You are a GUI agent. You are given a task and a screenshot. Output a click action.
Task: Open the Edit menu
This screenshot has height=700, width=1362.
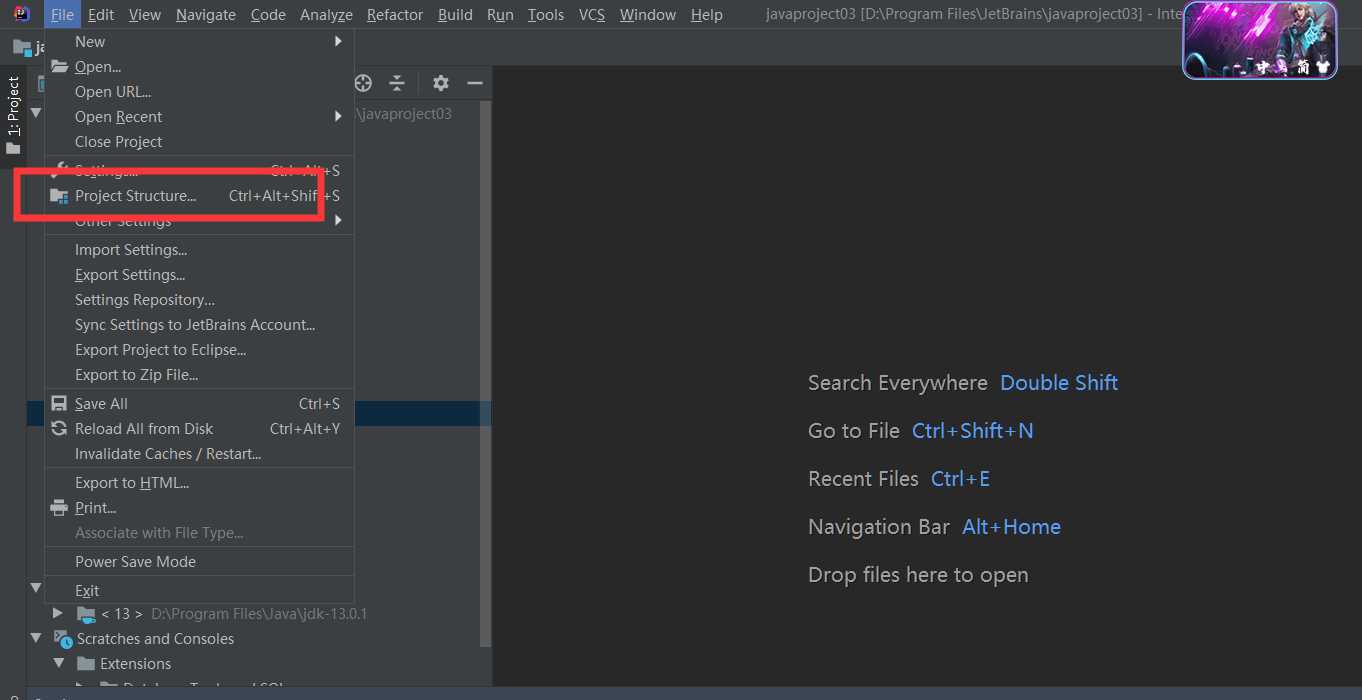[101, 15]
